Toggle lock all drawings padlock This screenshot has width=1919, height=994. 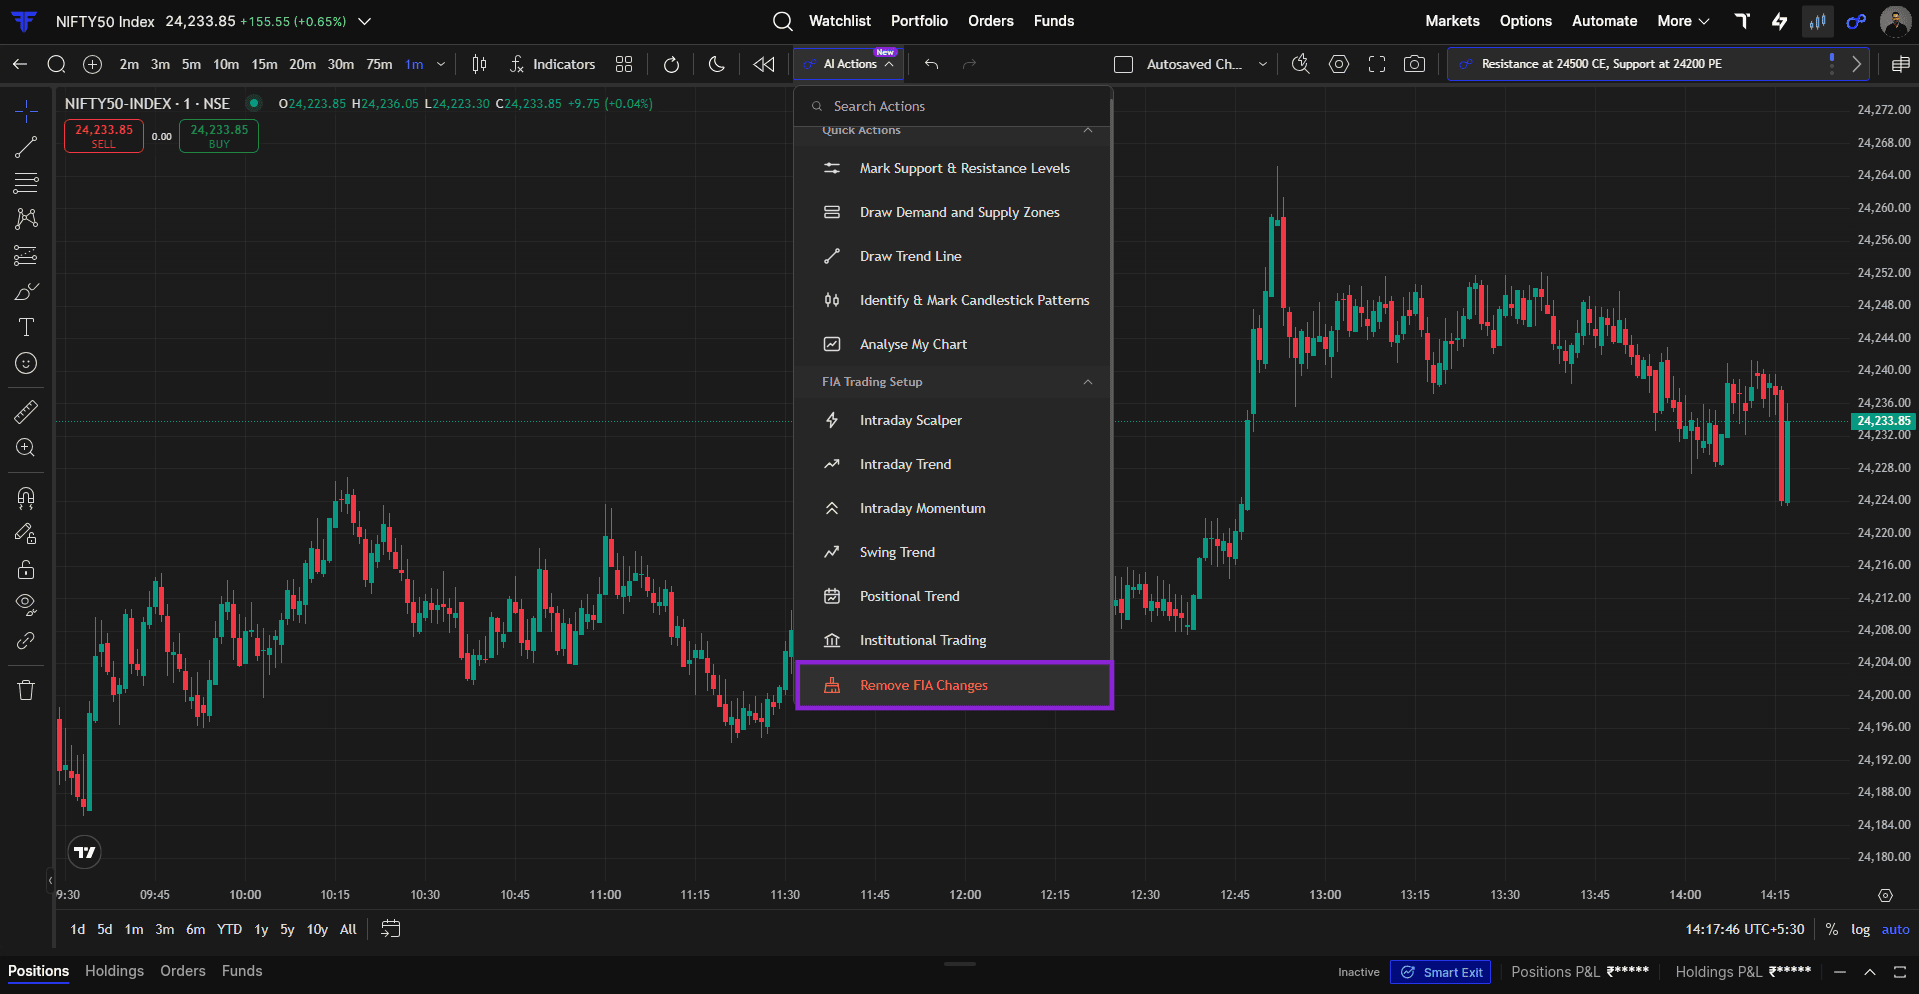pos(26,569)
